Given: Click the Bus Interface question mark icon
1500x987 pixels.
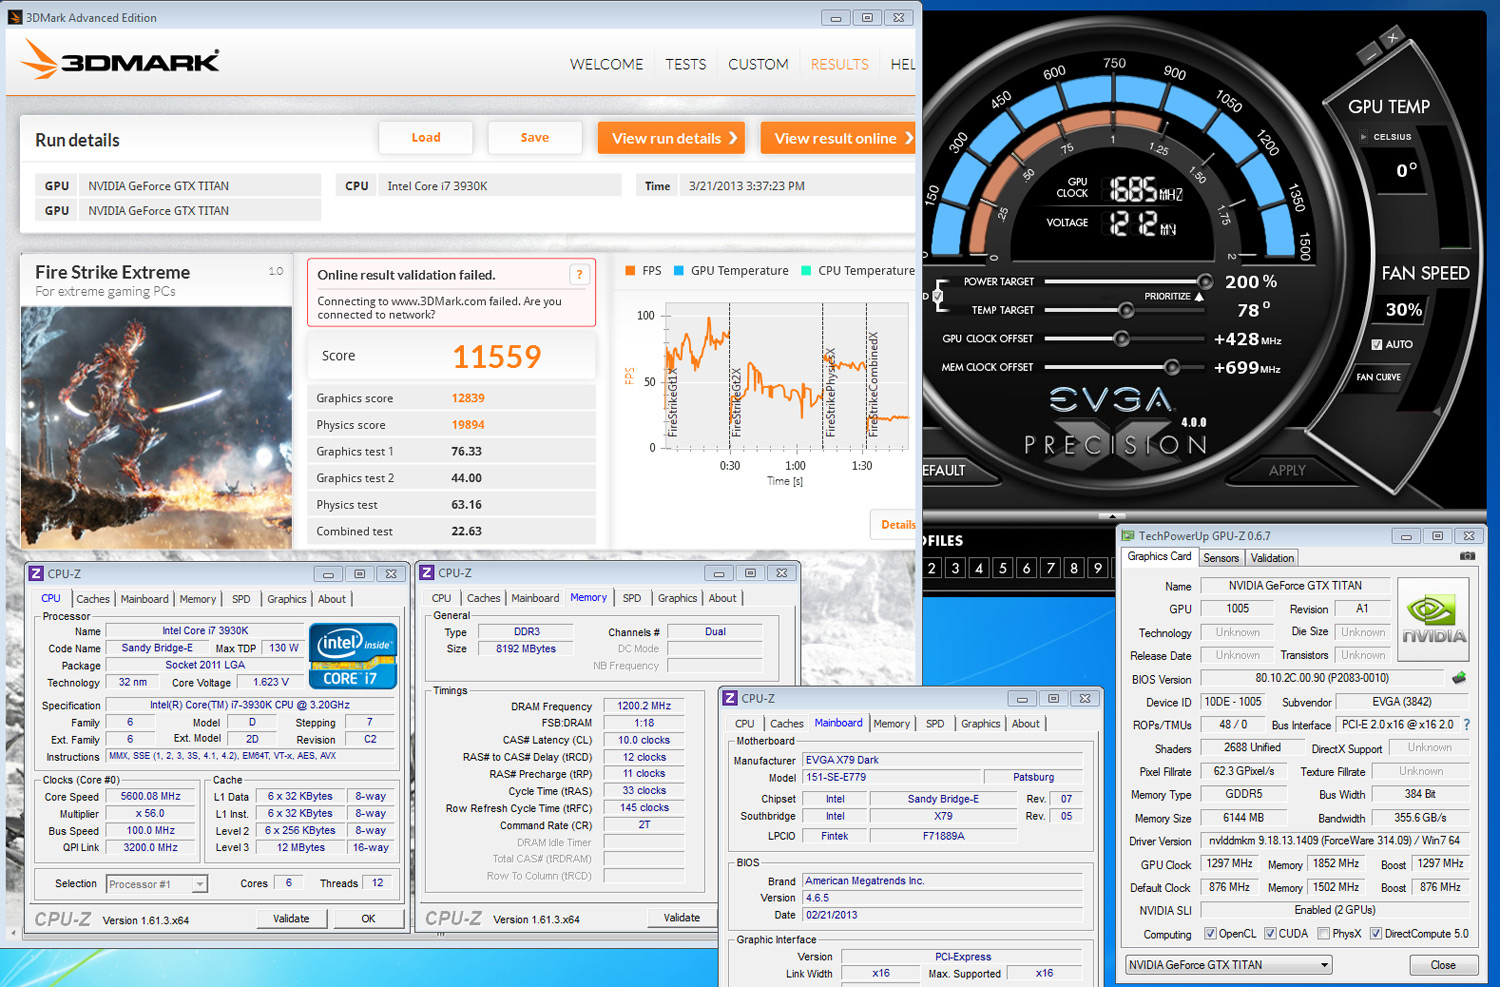Looking at the screenshot, I should click(1467, 725).
